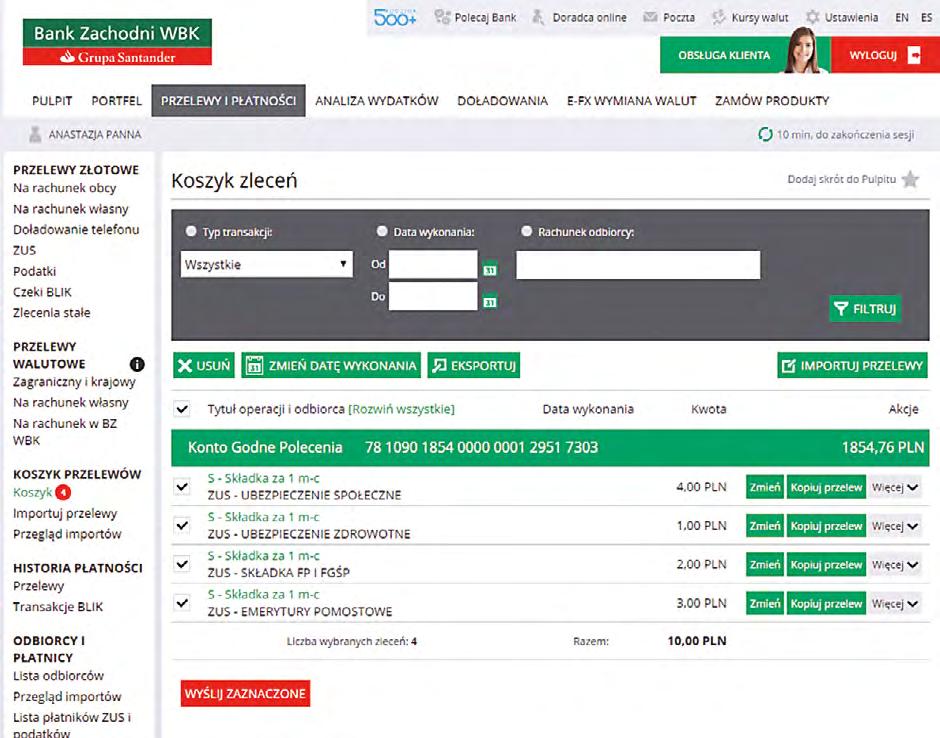Click the star icon to add shortcut
Image resolution: width=940 pixels, height=738 pixels.
[910, 179]
